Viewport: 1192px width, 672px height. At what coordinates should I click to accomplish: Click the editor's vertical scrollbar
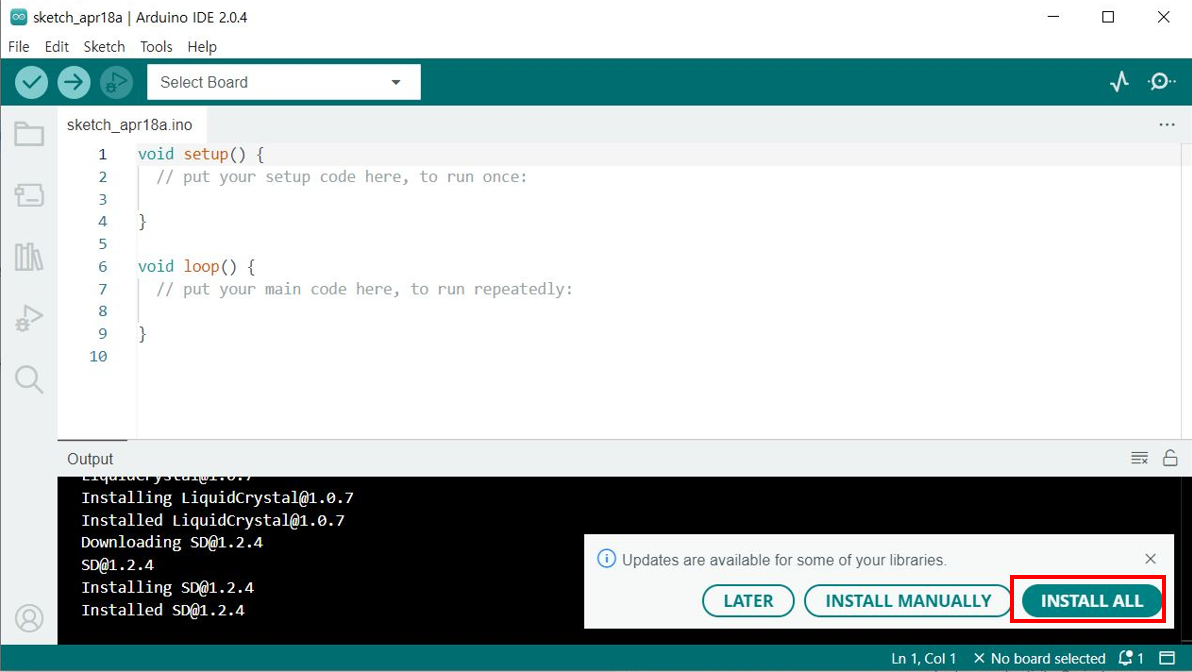point(1186,289)
